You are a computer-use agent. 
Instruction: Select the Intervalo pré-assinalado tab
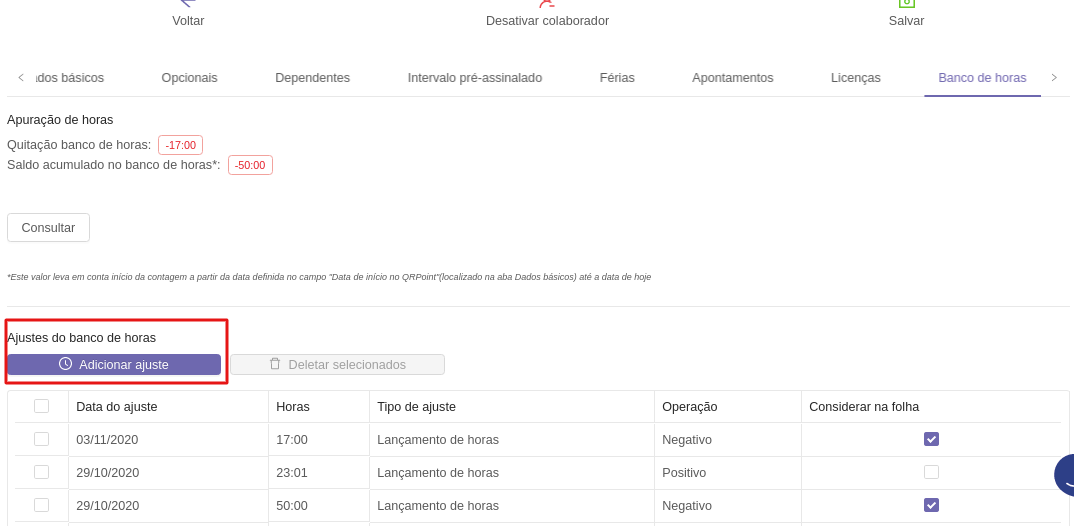(x=474, y=78)
